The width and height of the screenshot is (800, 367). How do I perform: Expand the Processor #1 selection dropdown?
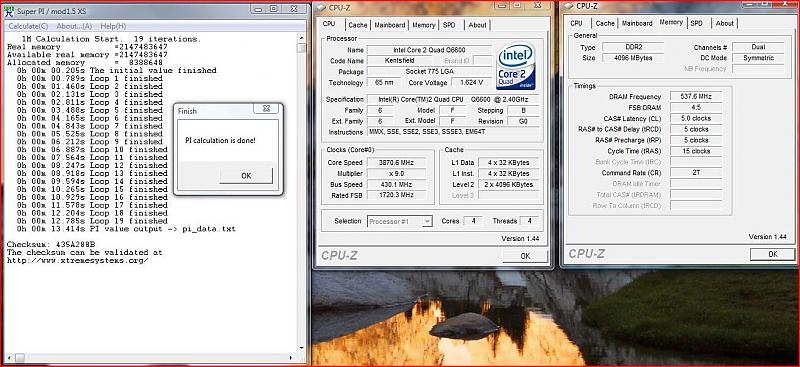pyautogui.click(x=428, y=222)
